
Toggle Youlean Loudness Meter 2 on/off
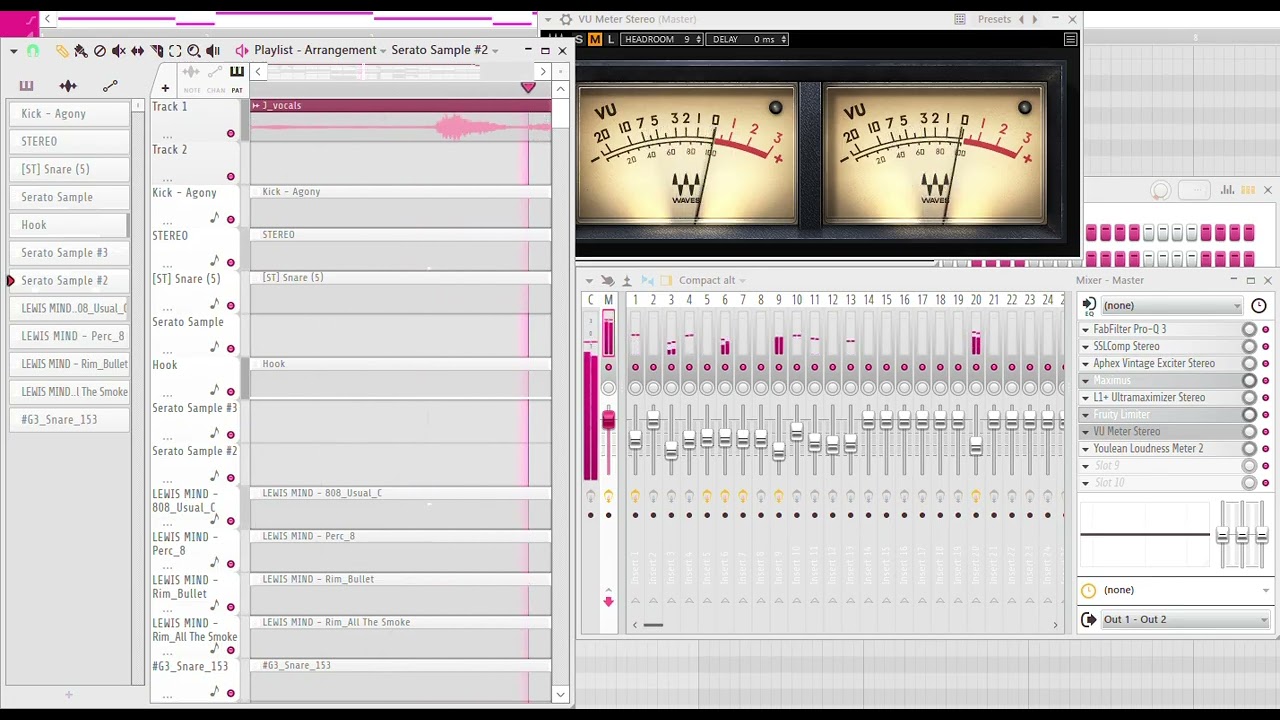click(1265, 448)
